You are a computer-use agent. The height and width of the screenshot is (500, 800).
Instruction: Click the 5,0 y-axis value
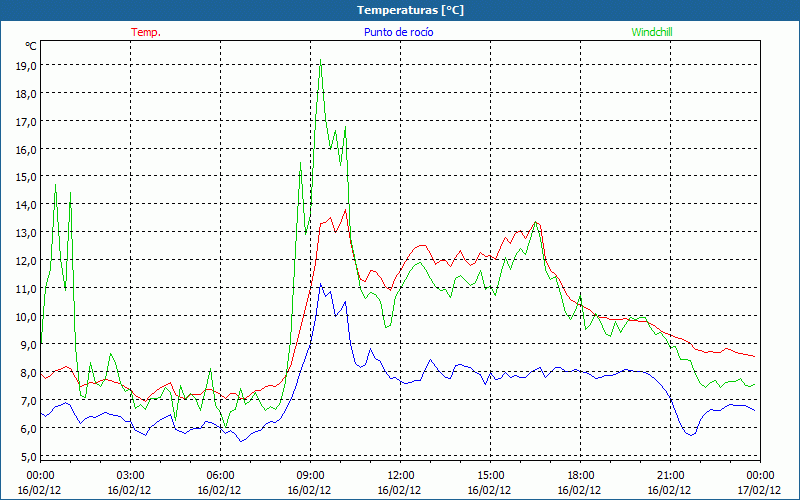click(29, 457)
